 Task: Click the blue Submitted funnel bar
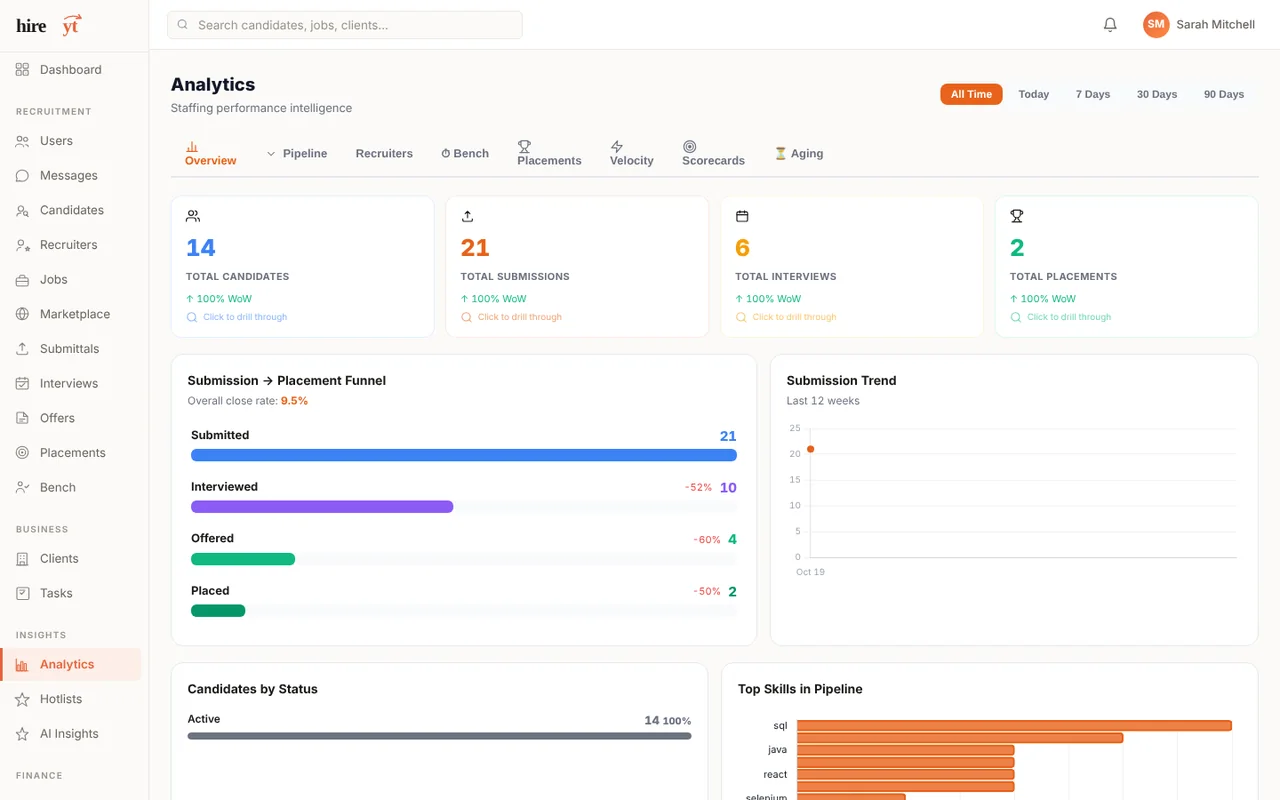coord(464,455)
